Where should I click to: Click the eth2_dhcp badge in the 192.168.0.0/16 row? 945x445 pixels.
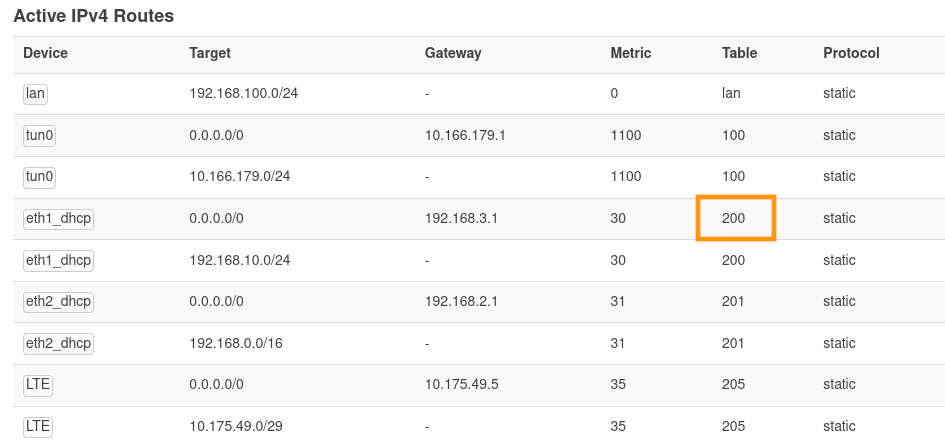58,343
